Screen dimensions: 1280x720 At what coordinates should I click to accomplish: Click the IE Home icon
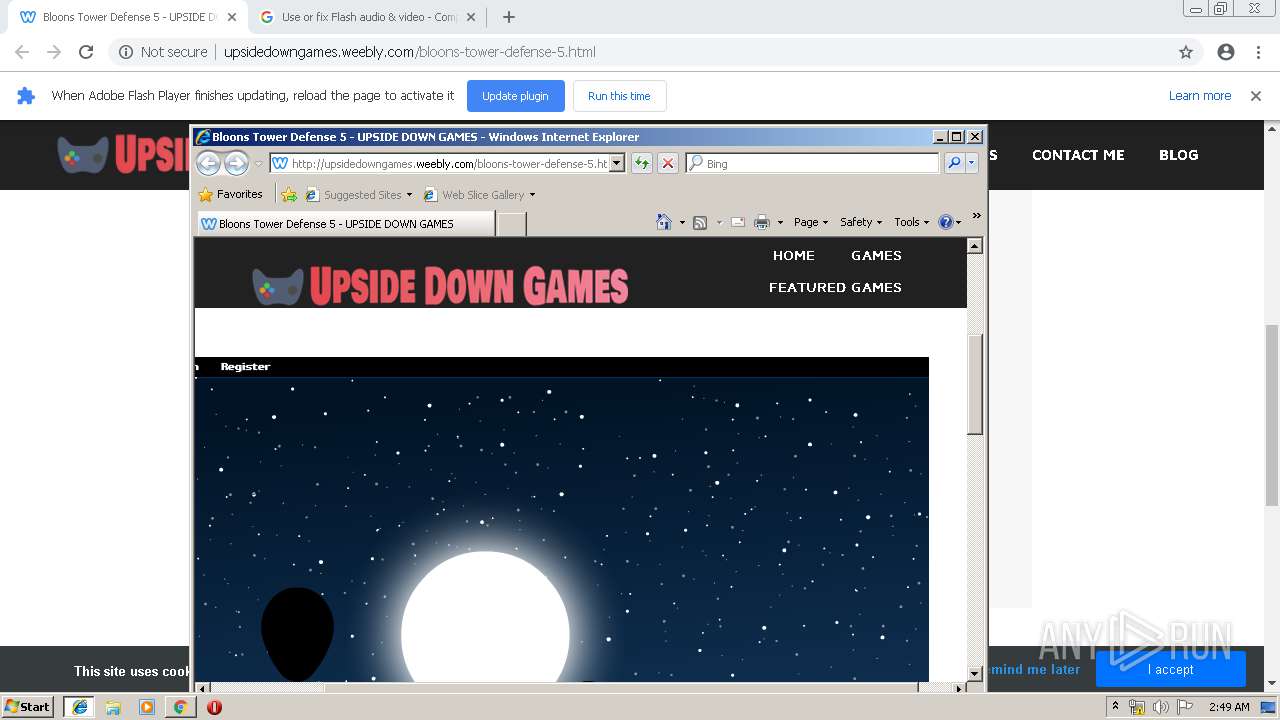pos(663,222)
